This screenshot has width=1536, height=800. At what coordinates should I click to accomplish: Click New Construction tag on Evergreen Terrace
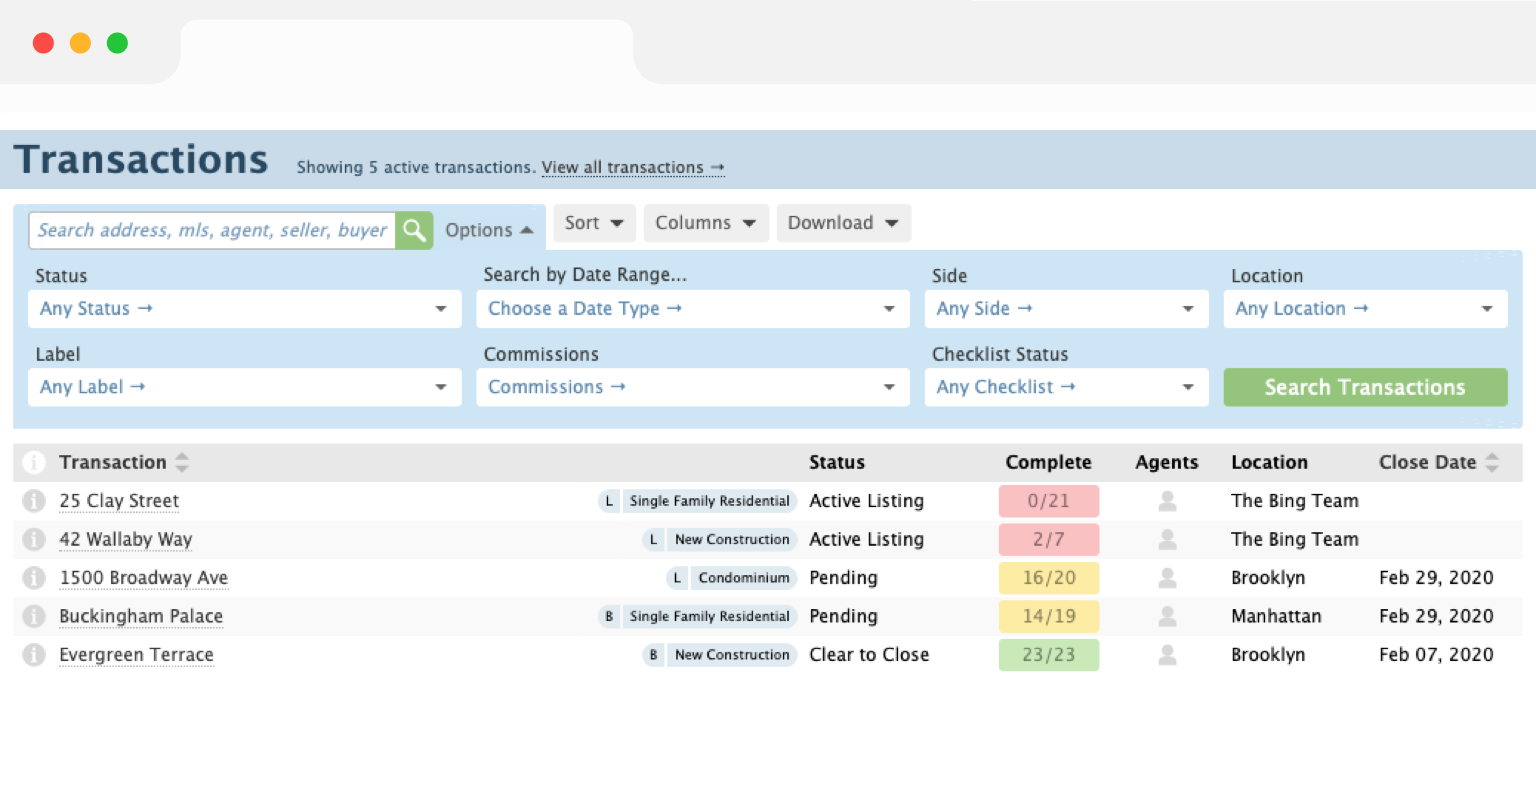[x=732, y=655]
